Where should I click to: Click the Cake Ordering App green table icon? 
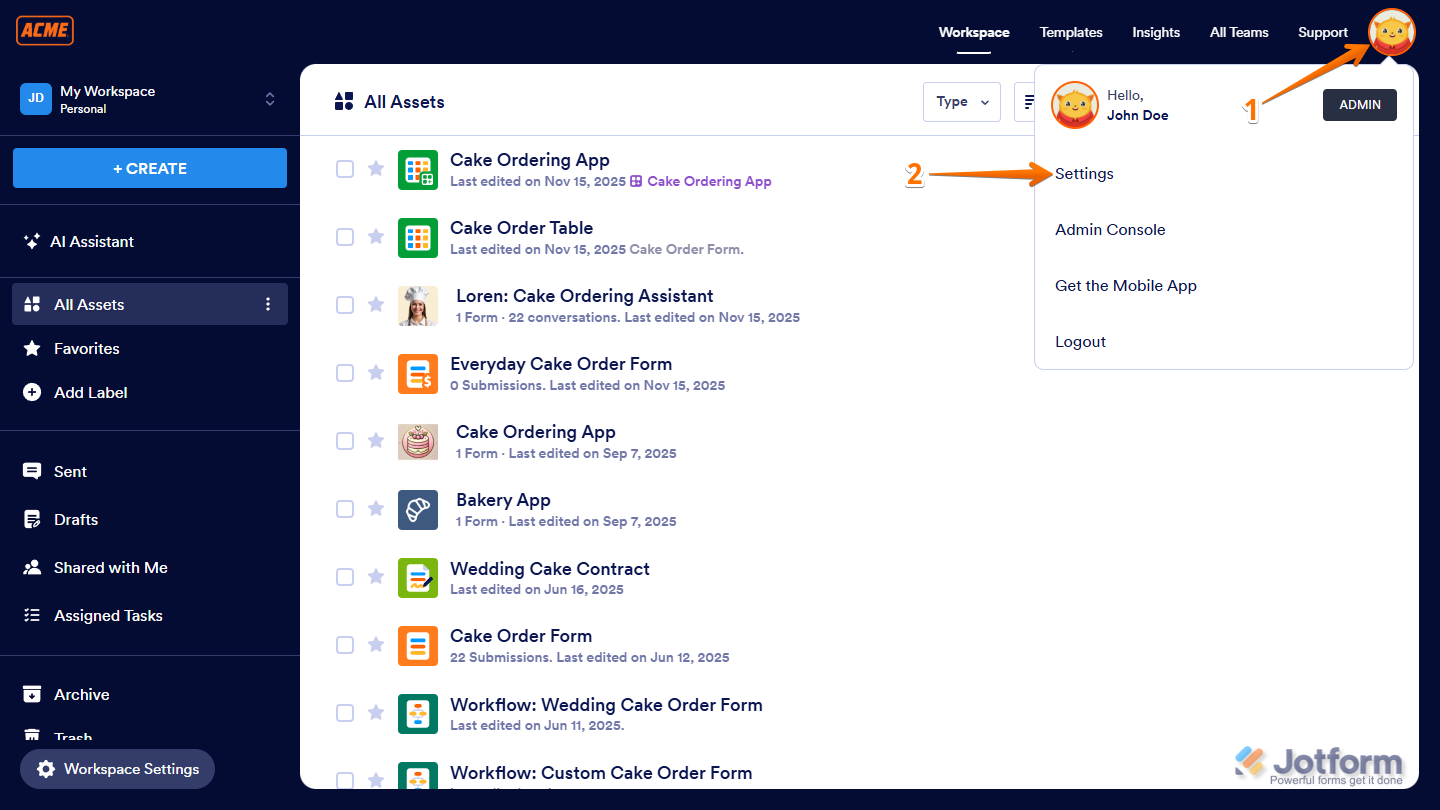418,170
